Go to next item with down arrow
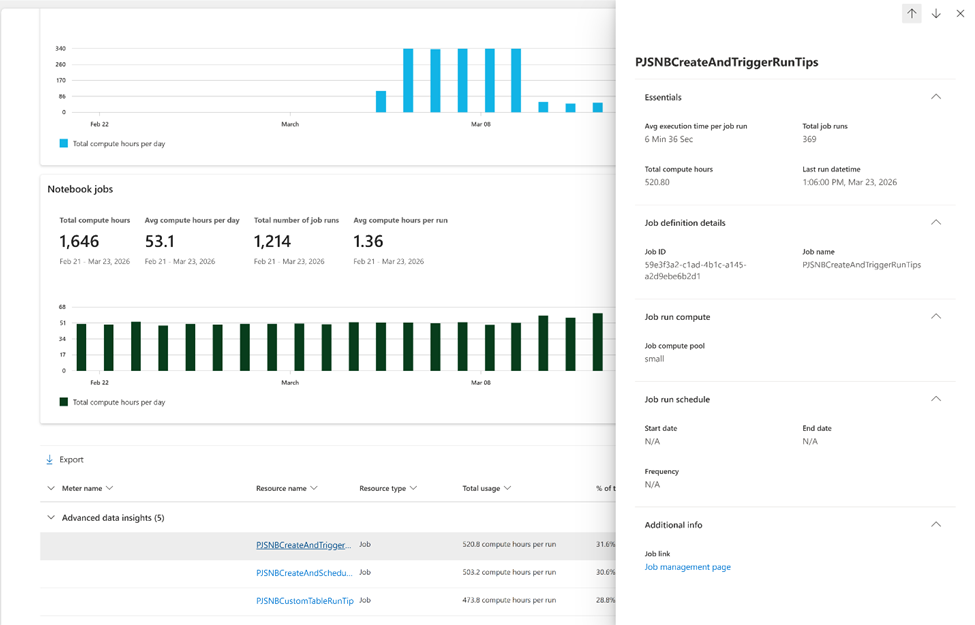 click(936, 14)
